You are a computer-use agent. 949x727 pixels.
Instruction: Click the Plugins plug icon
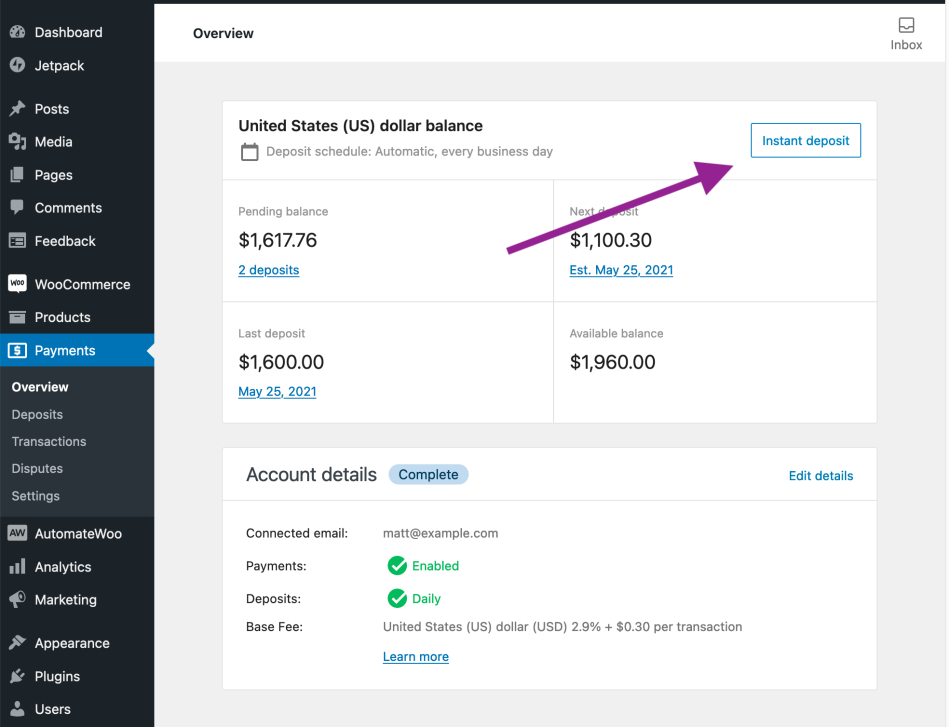(17, 676)
